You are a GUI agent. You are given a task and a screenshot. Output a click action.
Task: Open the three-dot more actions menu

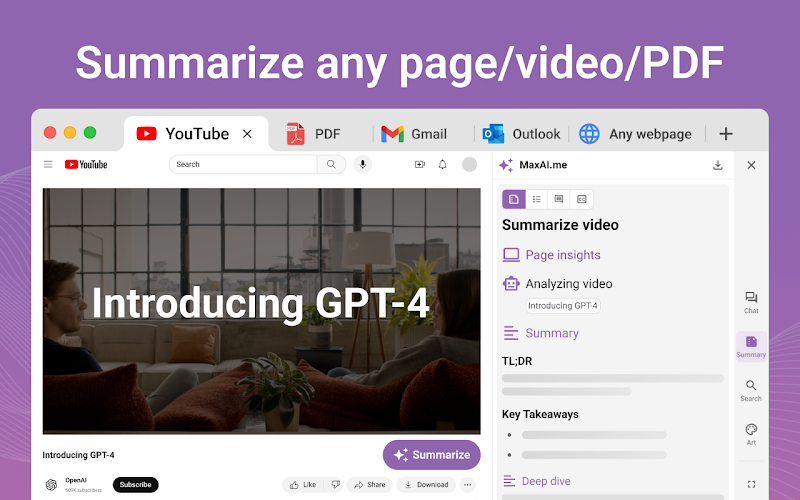coord(467,485)
